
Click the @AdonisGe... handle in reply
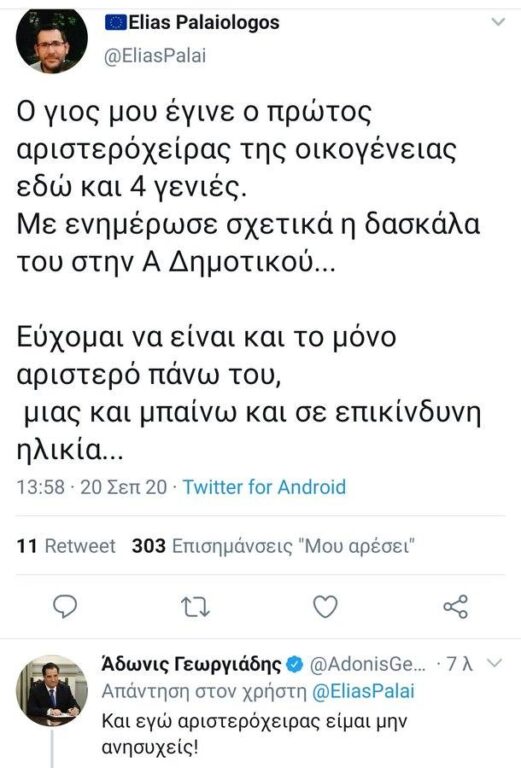pos(368,664)
